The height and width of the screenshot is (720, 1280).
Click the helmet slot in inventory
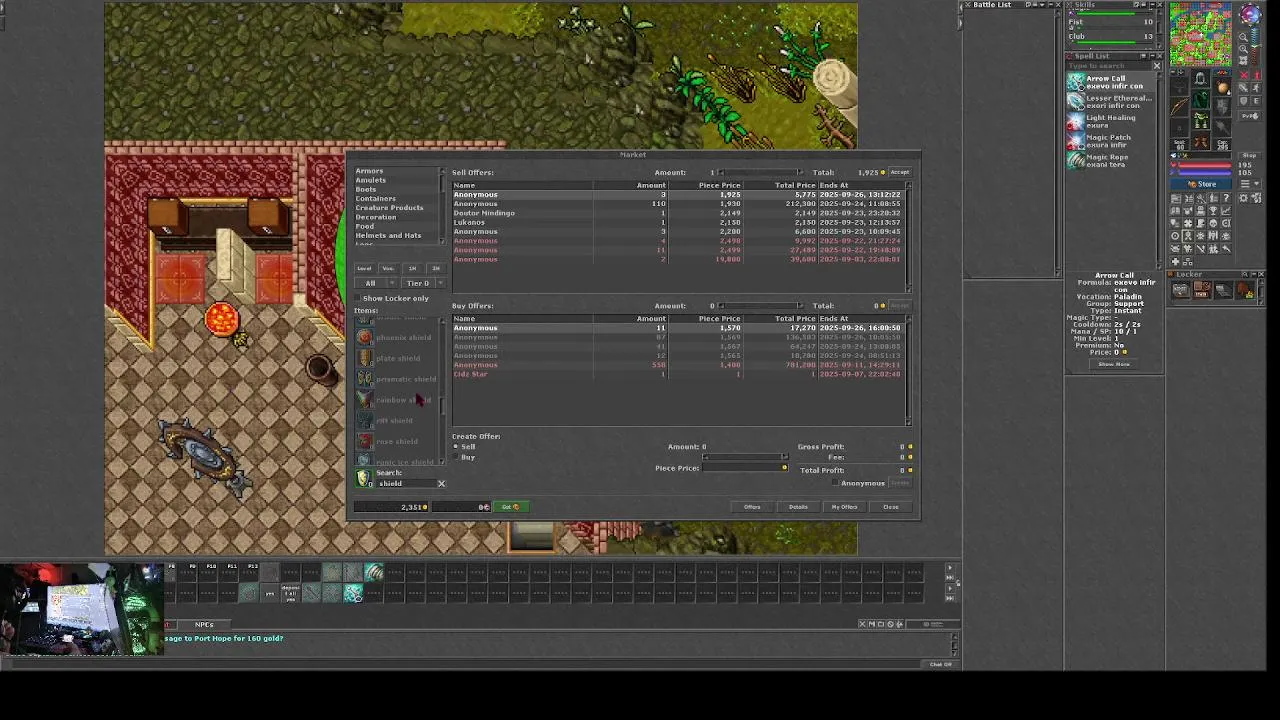[x=1201, y=80]
